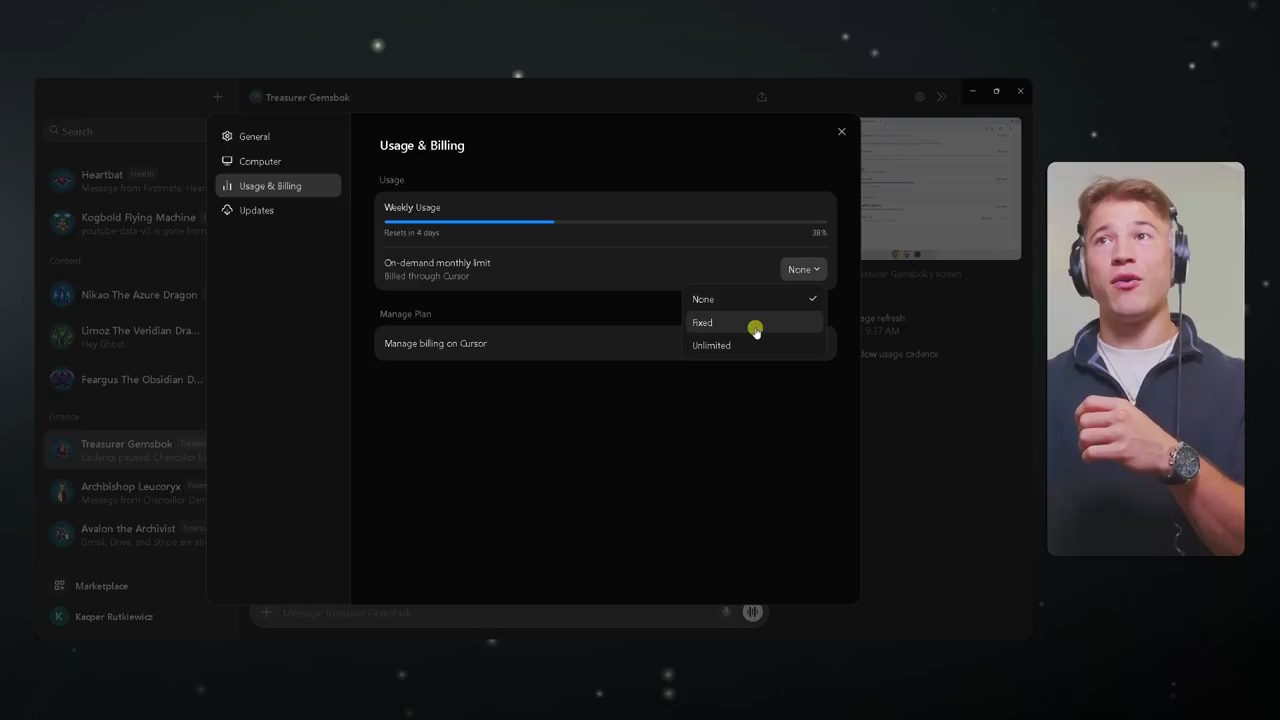Click the 38% usage value text
This screenshot has width=1280, height=720.
coord(819,233)
